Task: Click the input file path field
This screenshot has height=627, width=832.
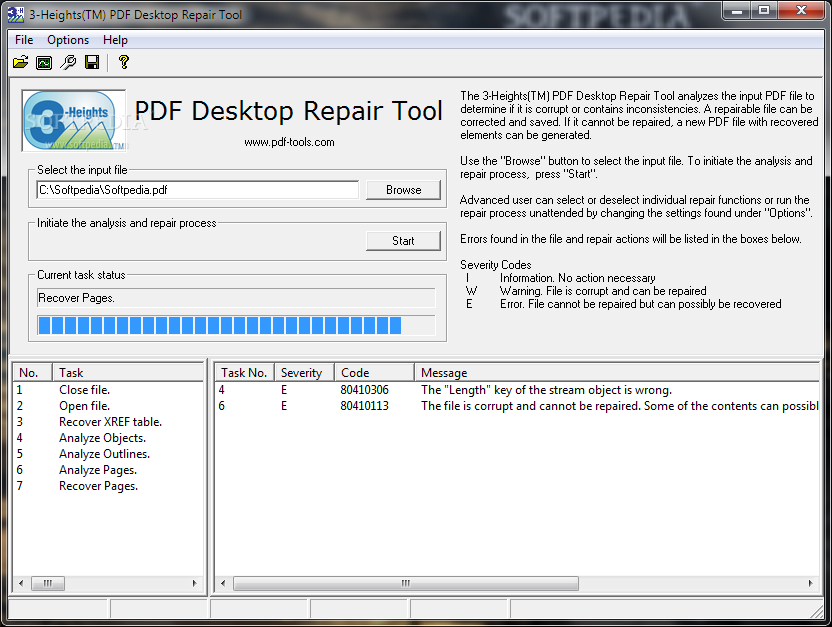Action: click(x=197, y=190)
